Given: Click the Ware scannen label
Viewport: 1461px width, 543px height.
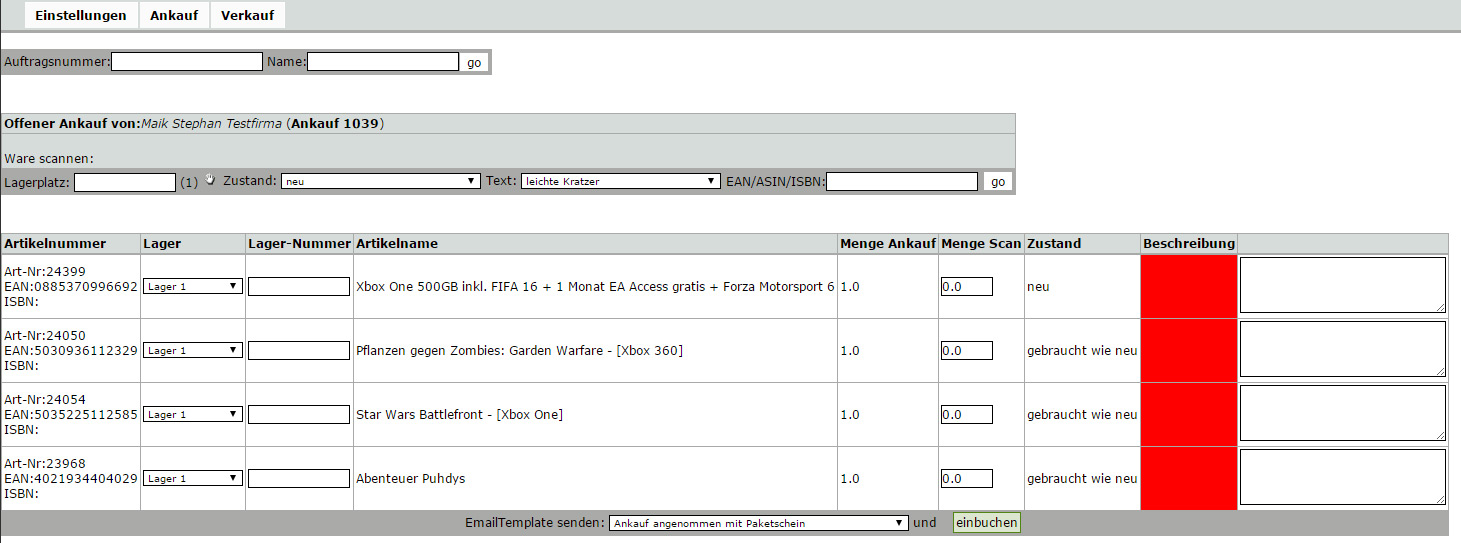Looking at the screenshot, I should coord(49,158).
